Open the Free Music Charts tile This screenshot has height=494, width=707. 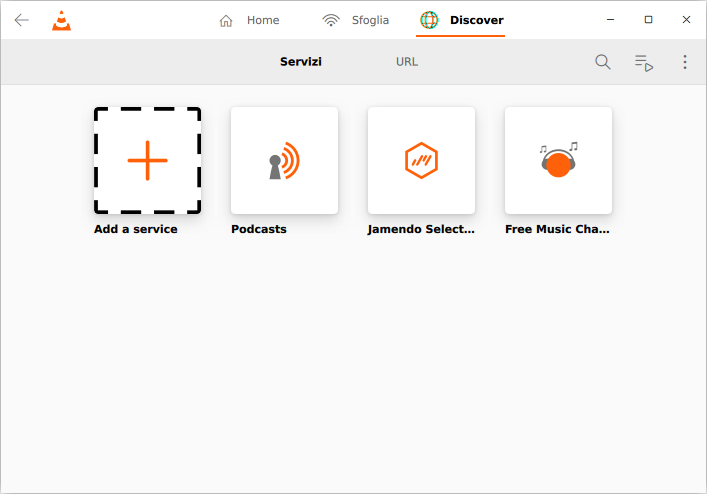[559, 160]
